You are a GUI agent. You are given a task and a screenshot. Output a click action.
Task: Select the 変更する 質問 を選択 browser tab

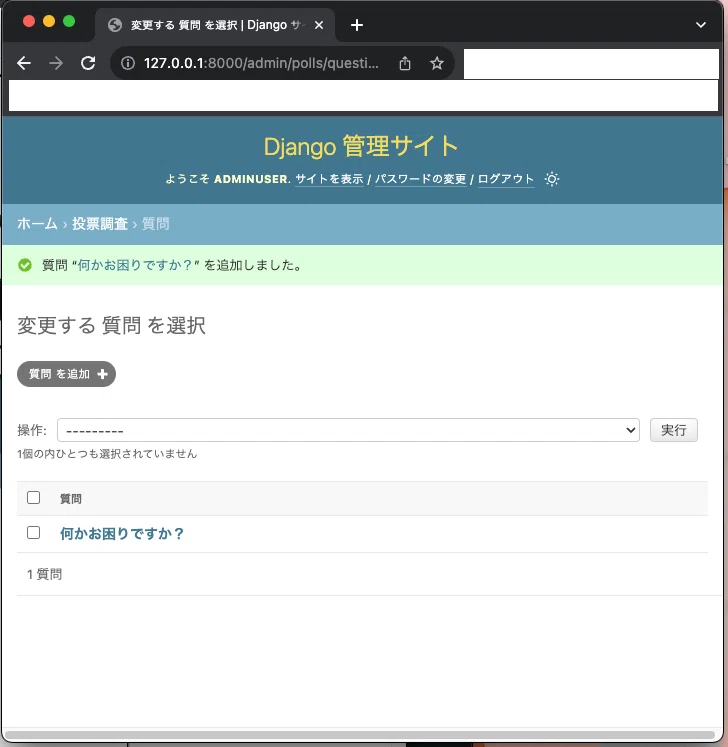tap(215, 25)
